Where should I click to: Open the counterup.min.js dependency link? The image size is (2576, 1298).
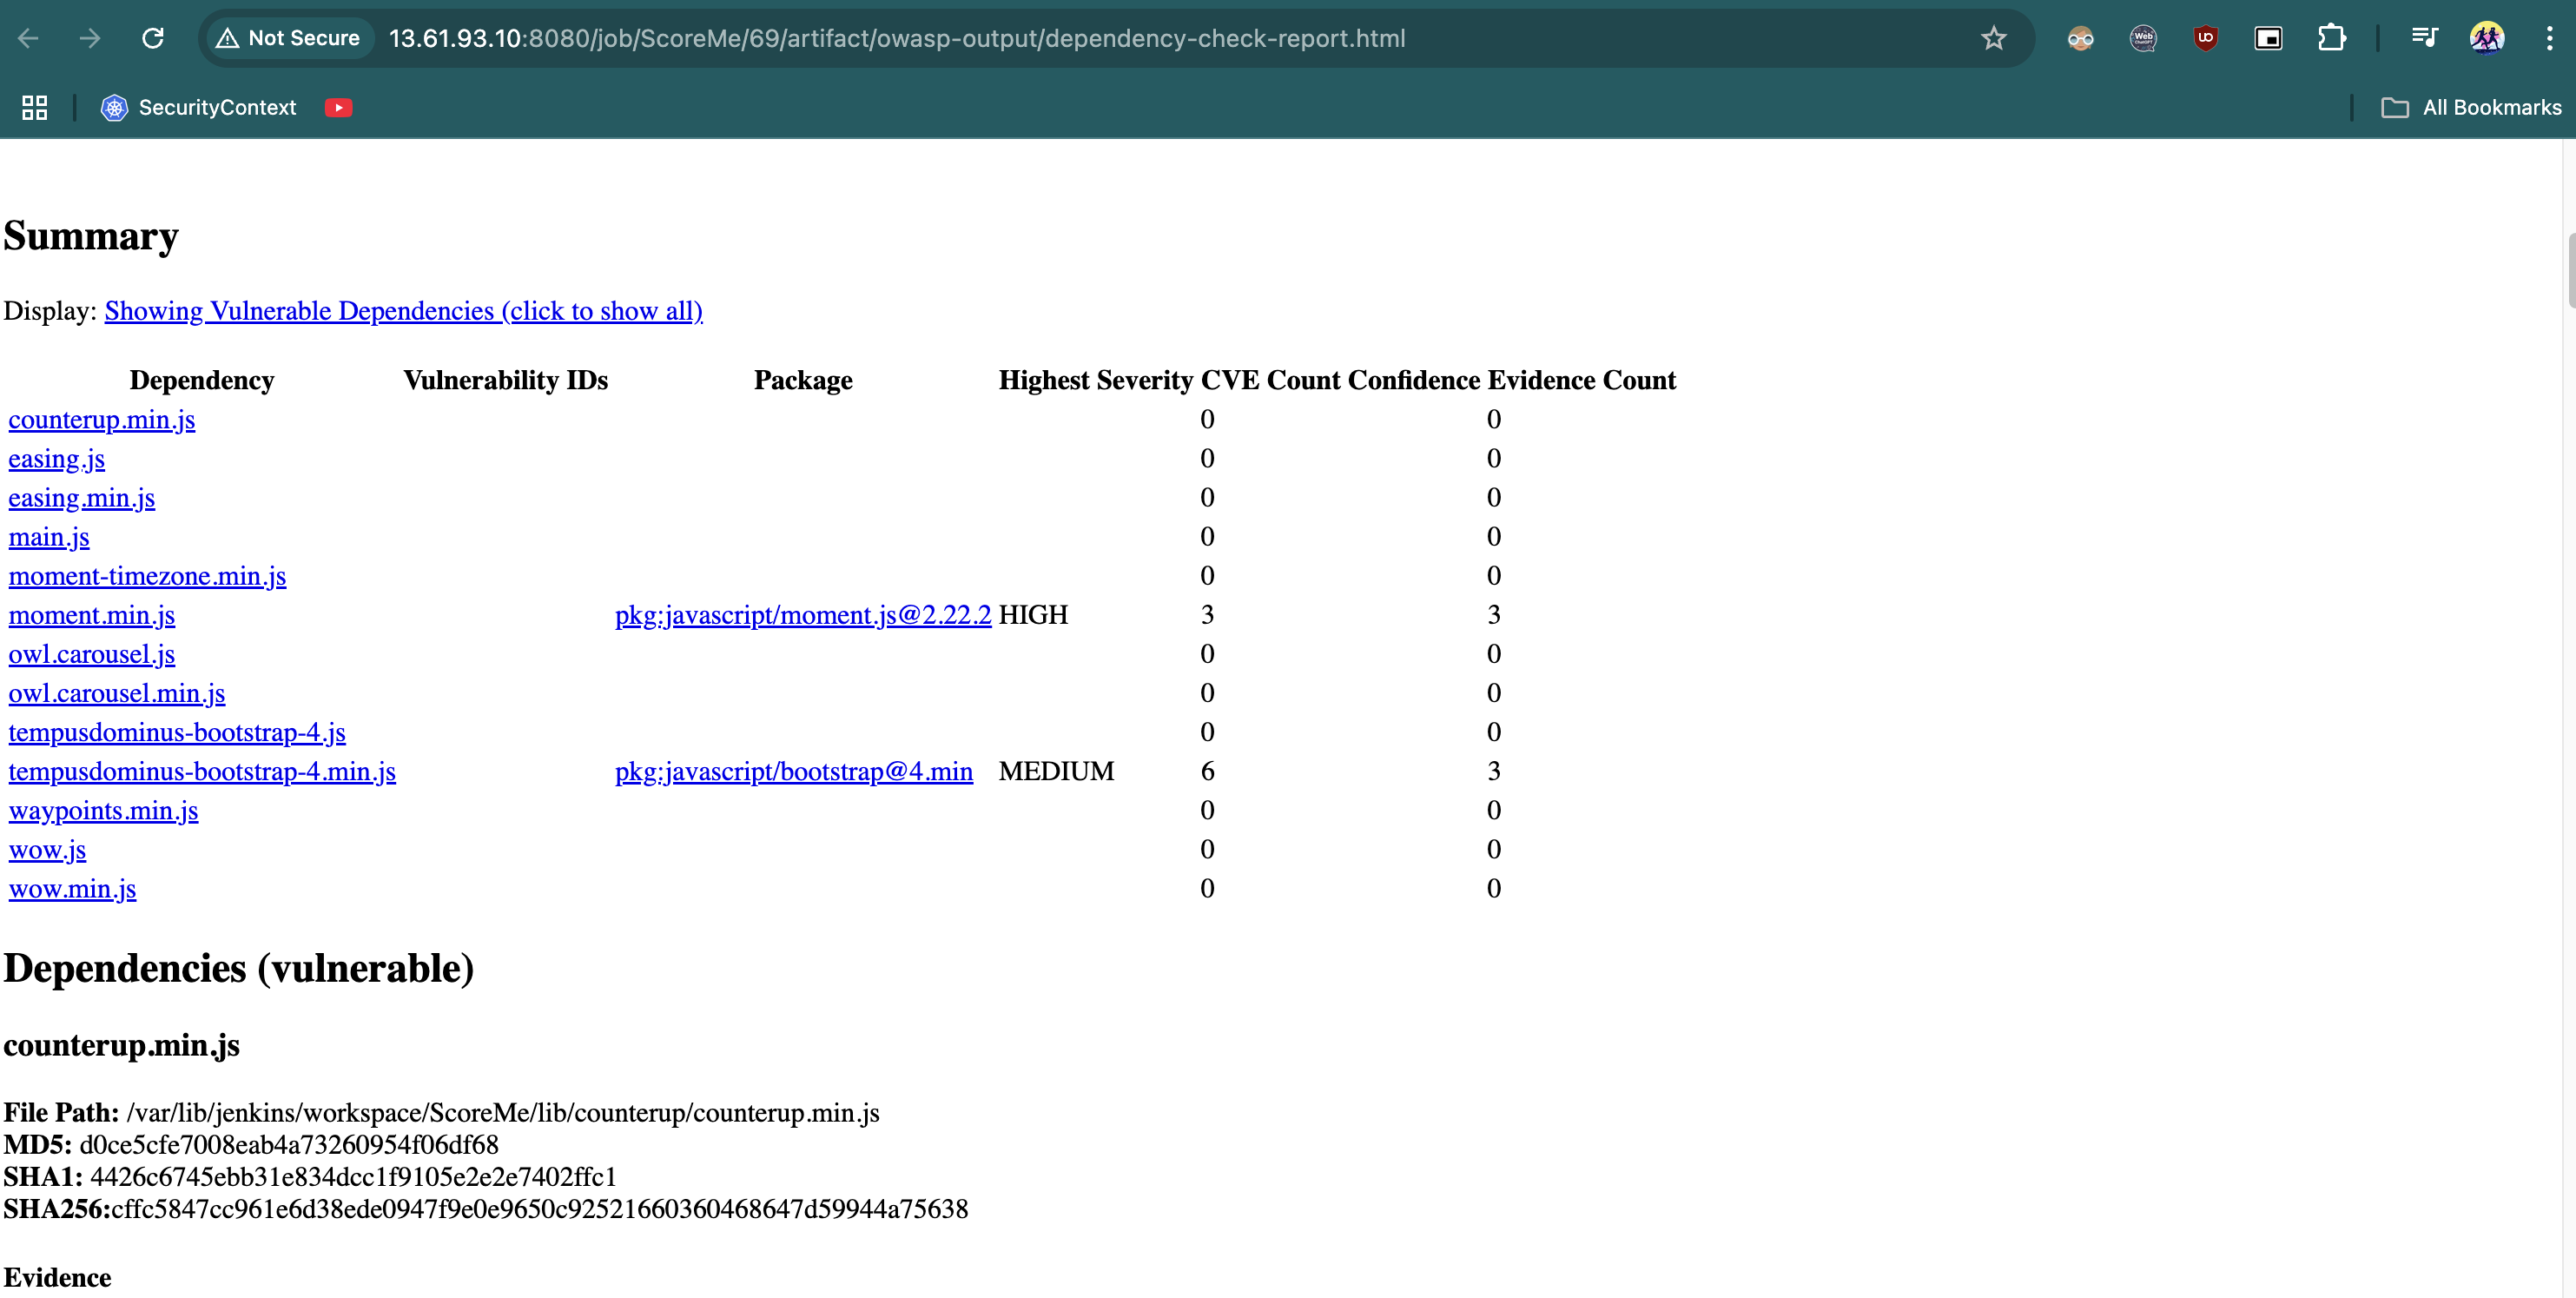coord(102,419)
